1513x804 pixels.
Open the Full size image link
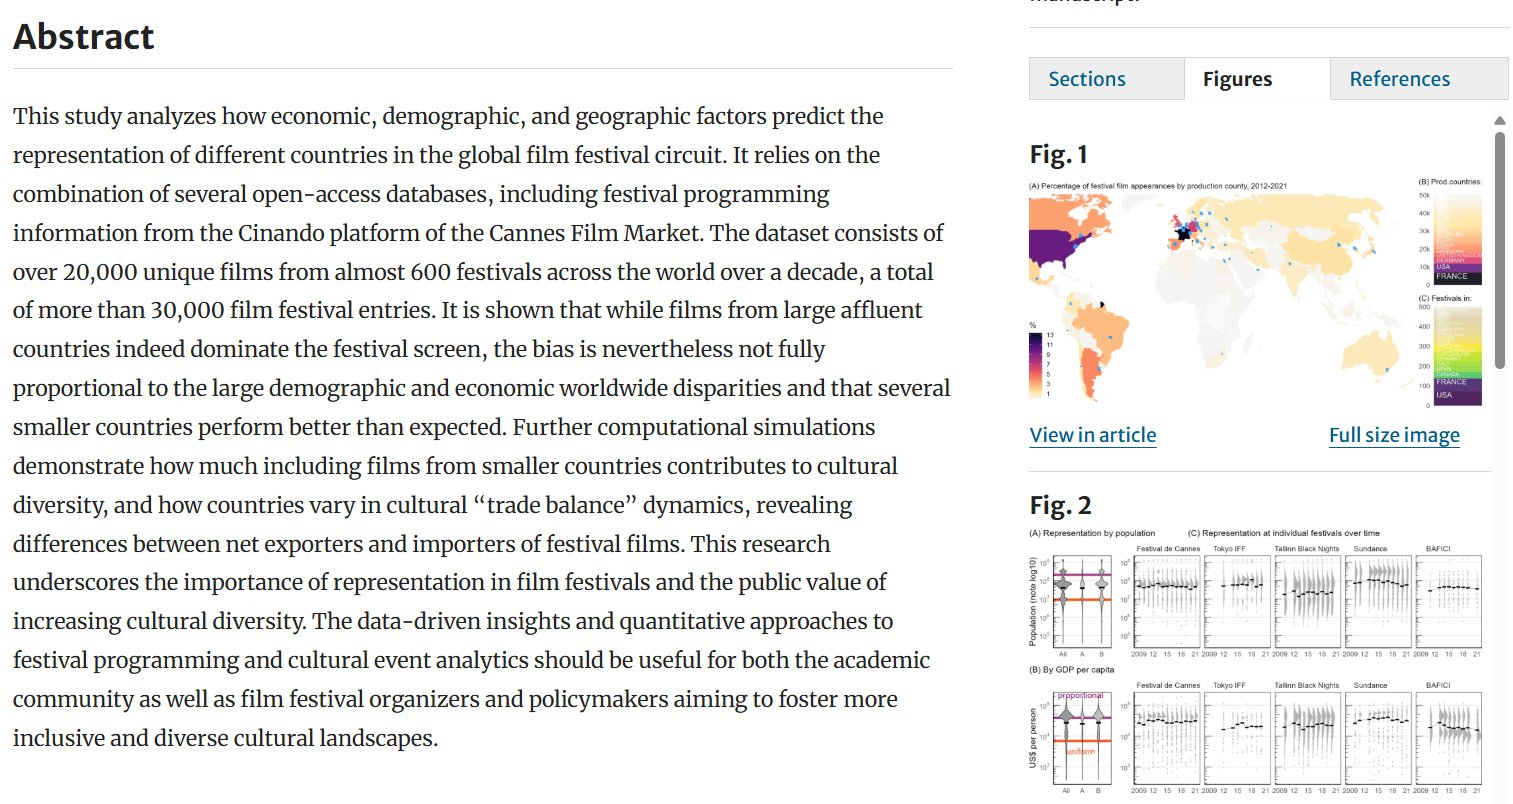[1394, 435]
